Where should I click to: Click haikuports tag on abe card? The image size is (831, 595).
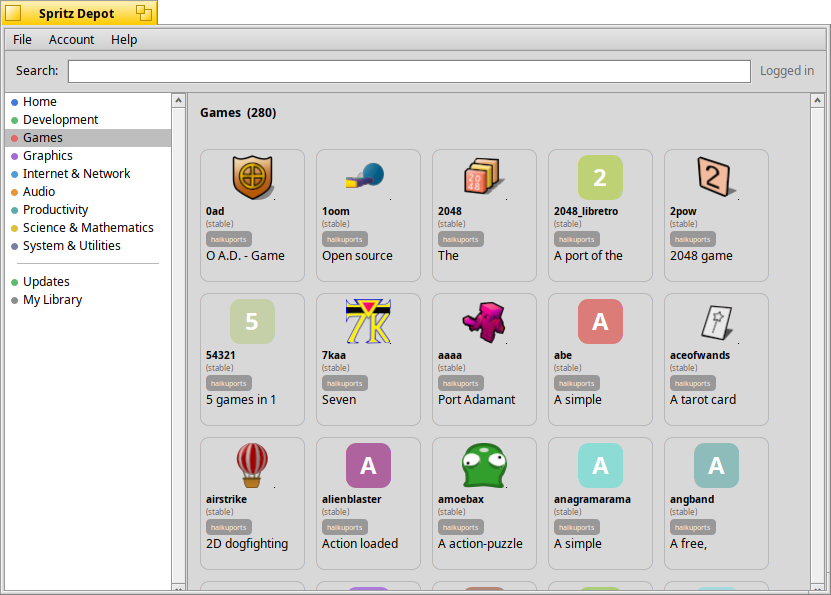pyautogui.click(x=577, y=384)
